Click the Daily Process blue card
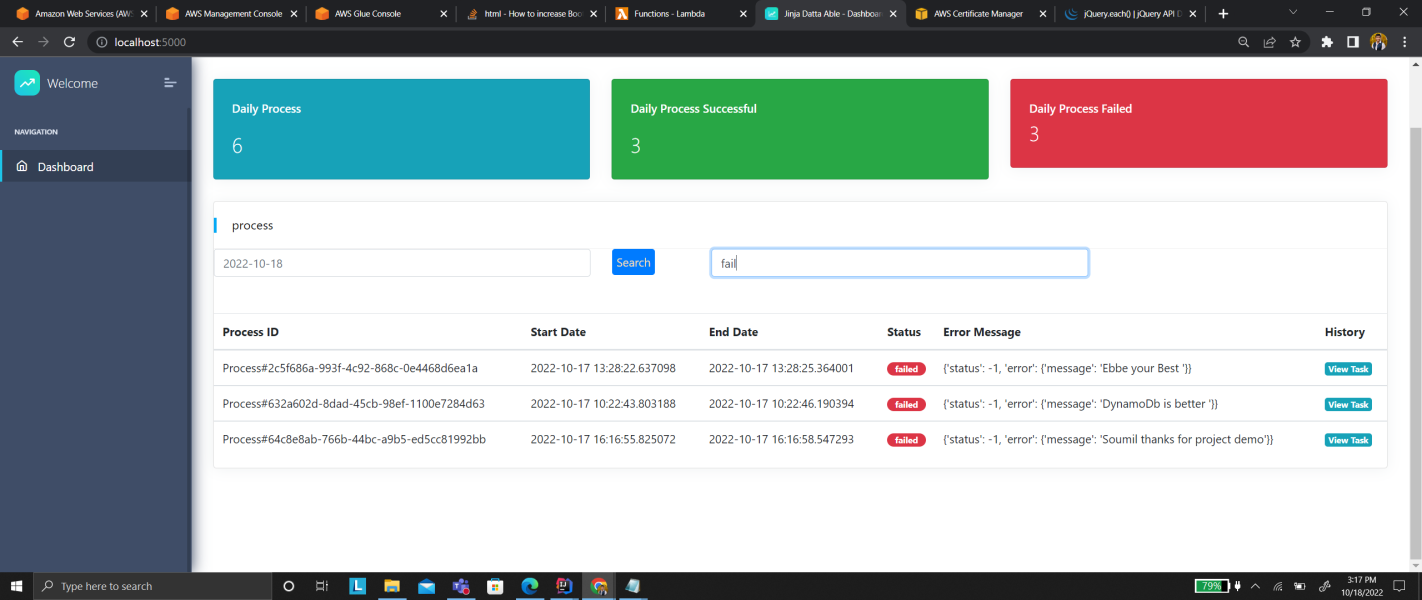 401,129
